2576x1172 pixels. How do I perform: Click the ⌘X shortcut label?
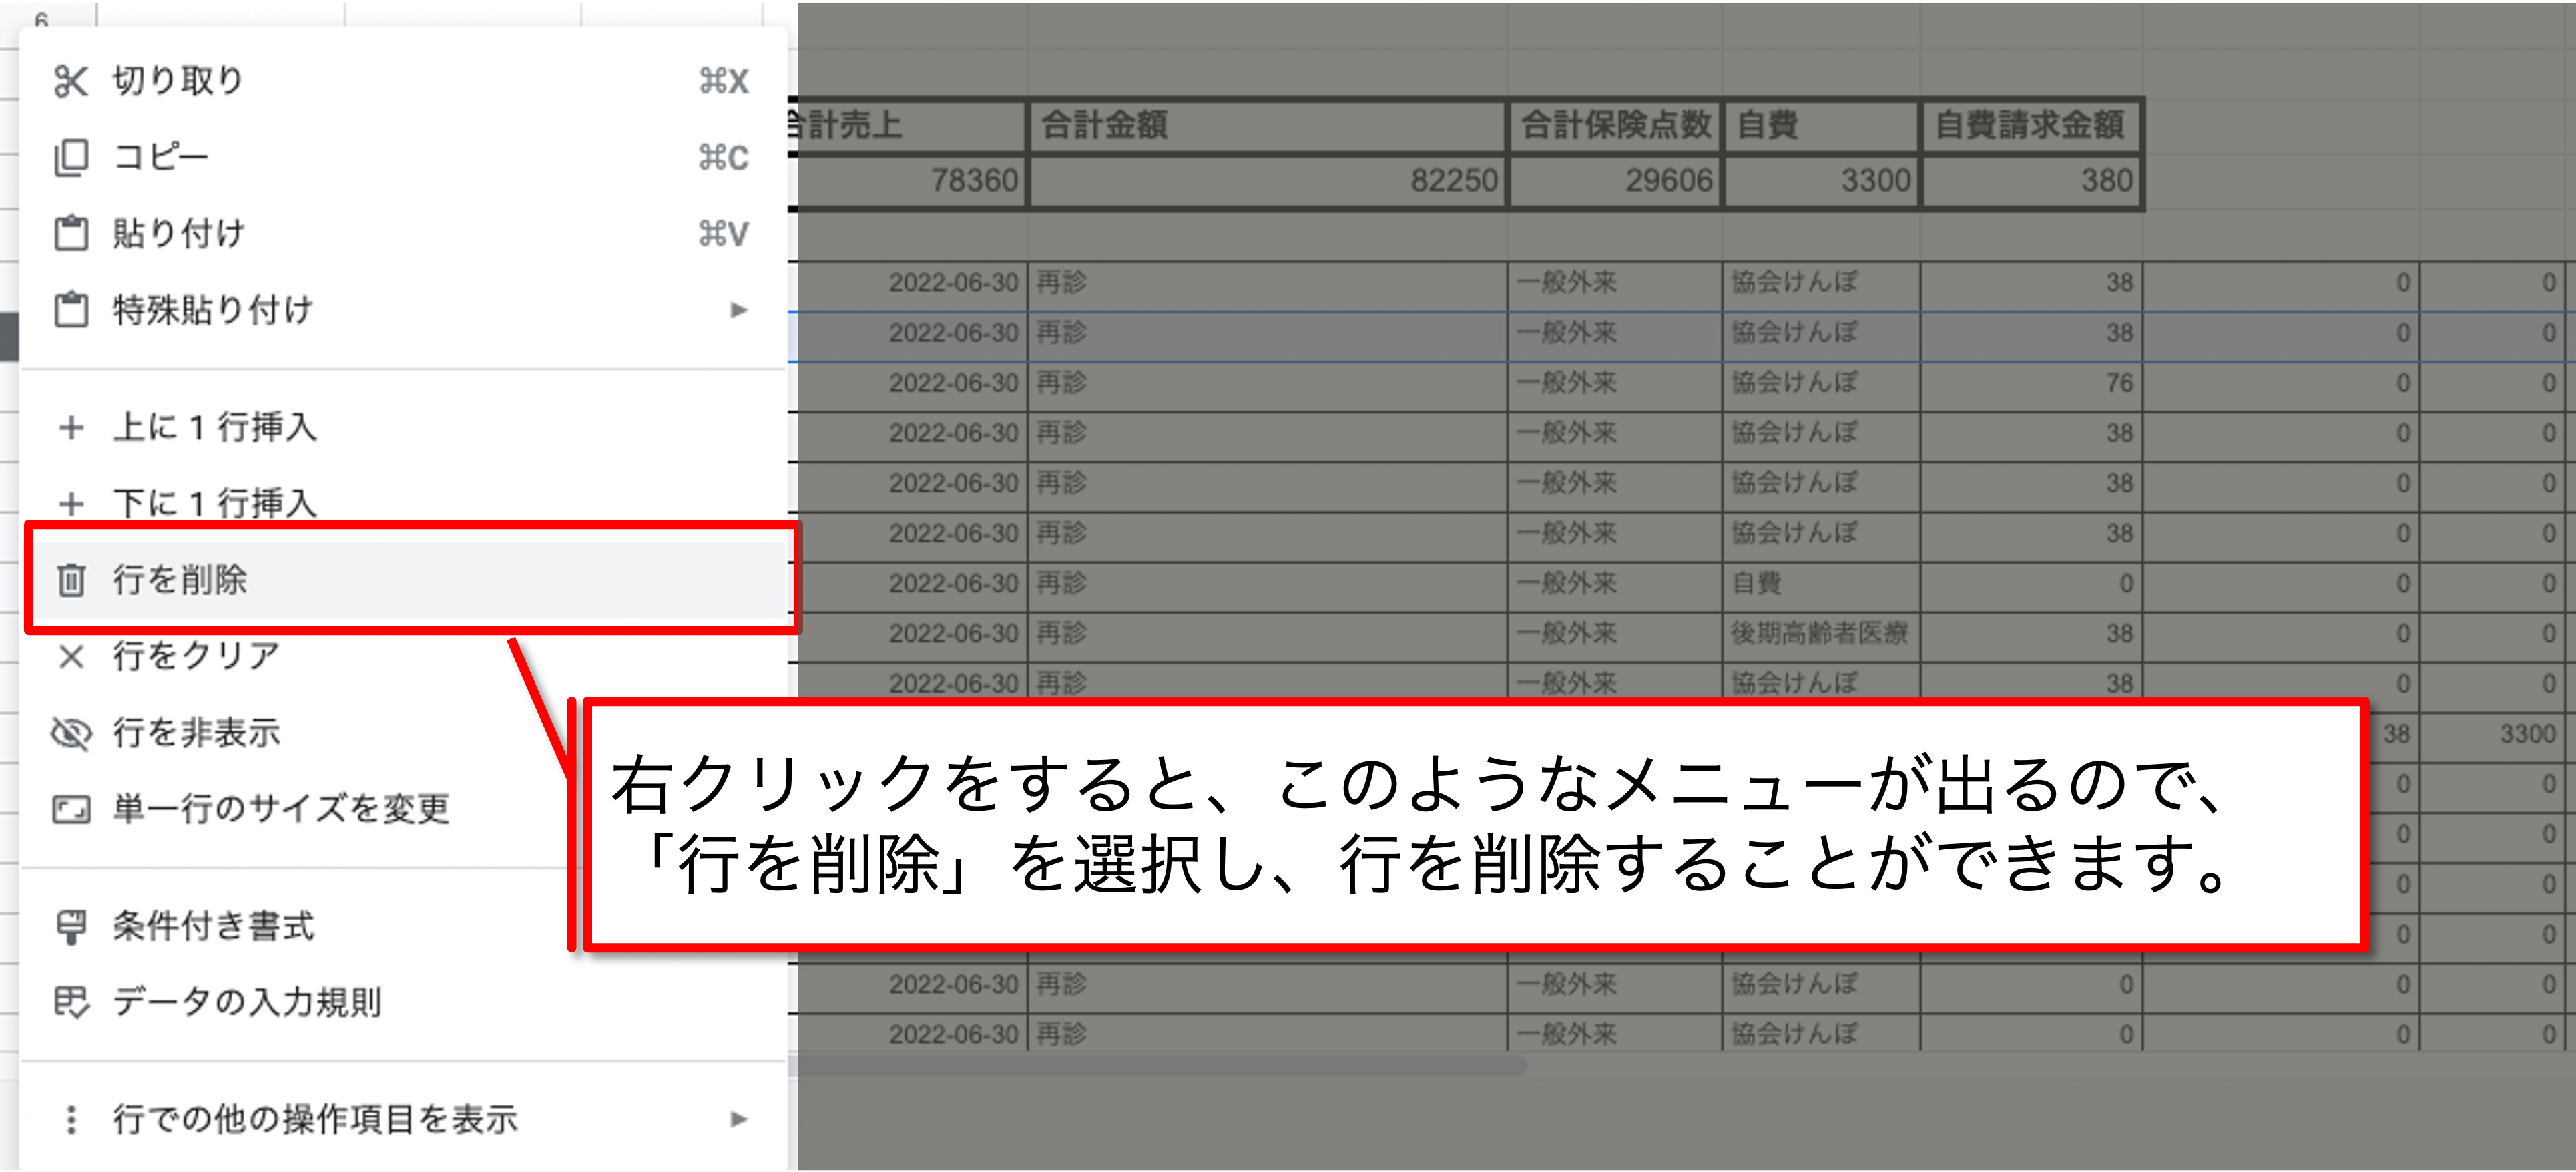click(x=724, y=81)
